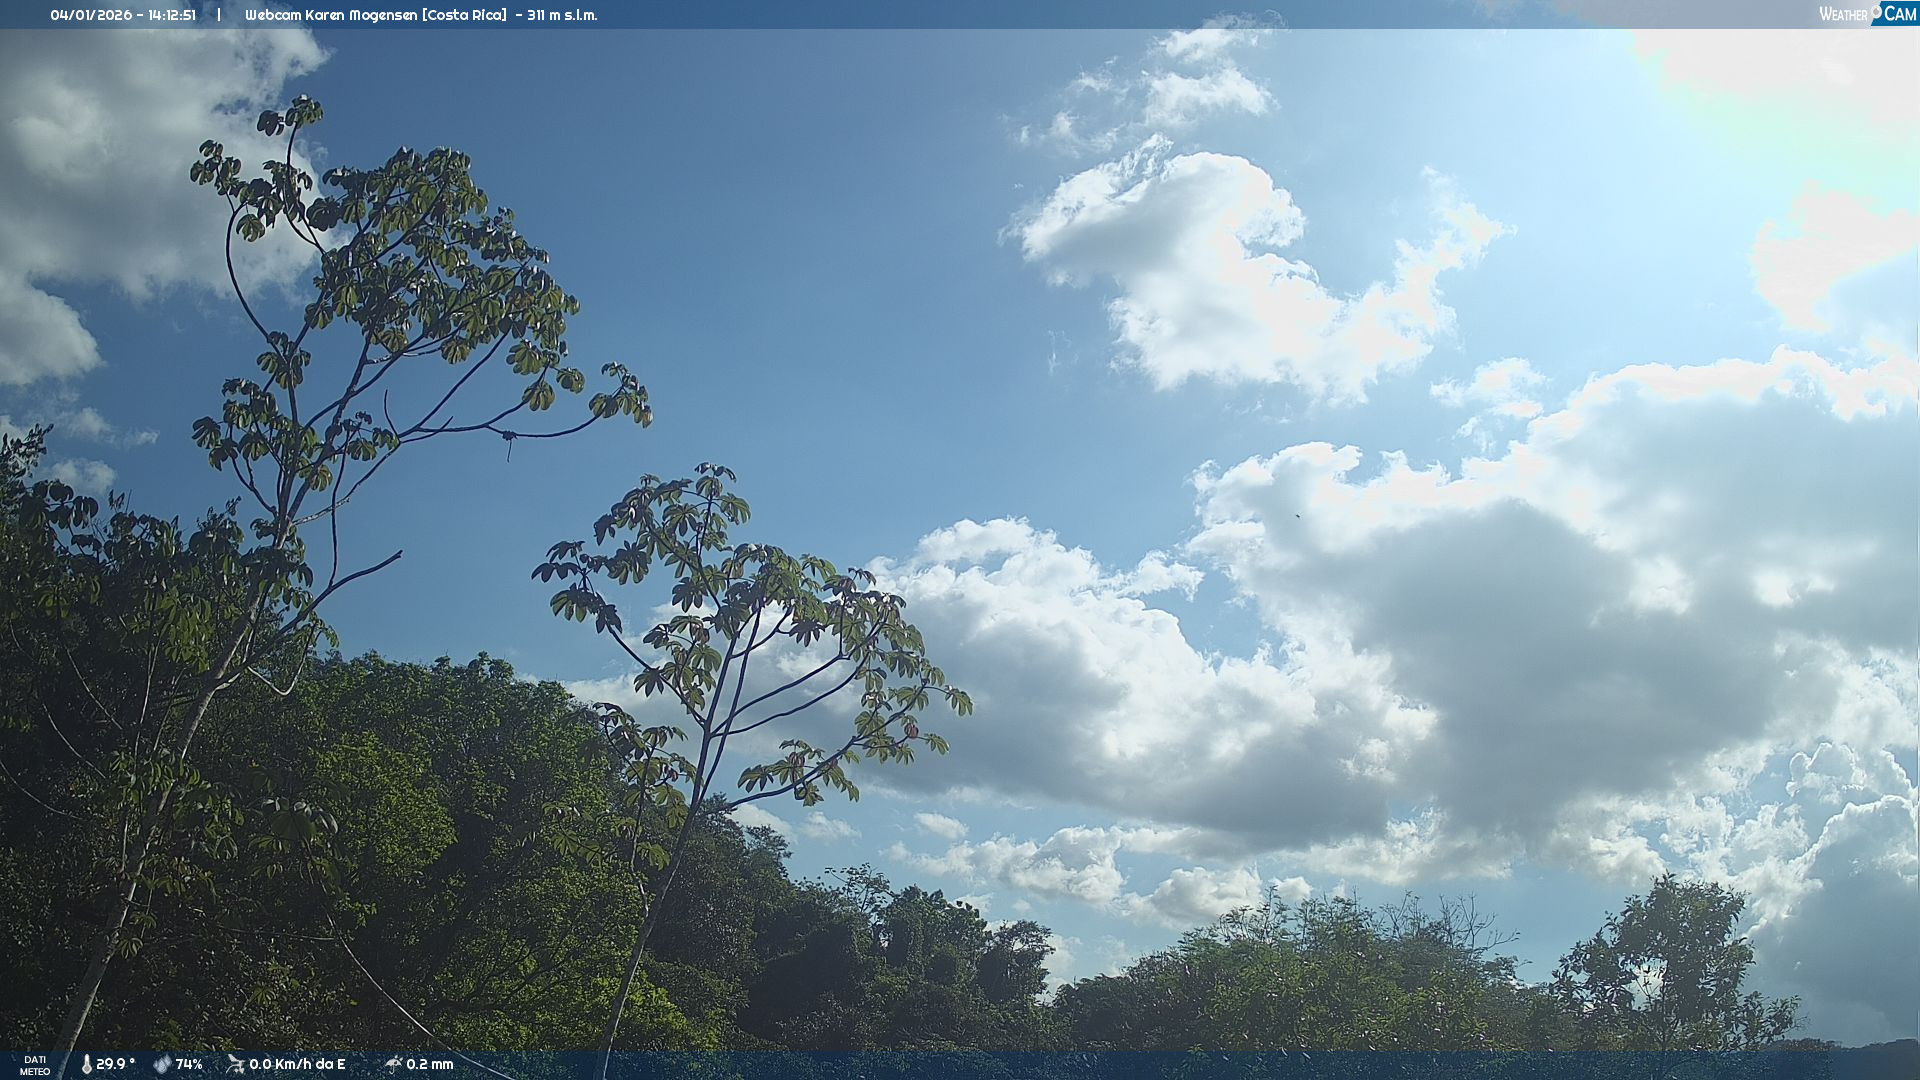Click the bright sun glare in the corner
The width and height of the screenshot is (1920, 1080).
pyautogui.click(x=1800, y=90)
